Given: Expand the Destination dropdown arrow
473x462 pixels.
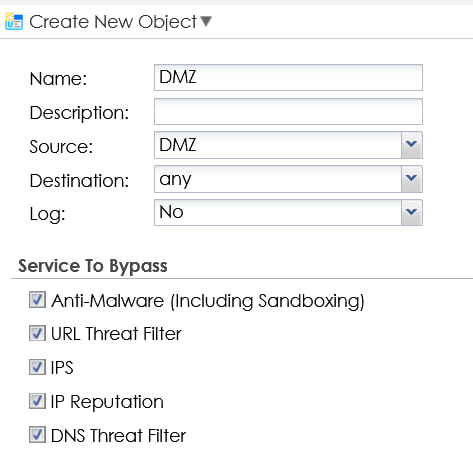Looking at the screenshot, I should 412,179.
